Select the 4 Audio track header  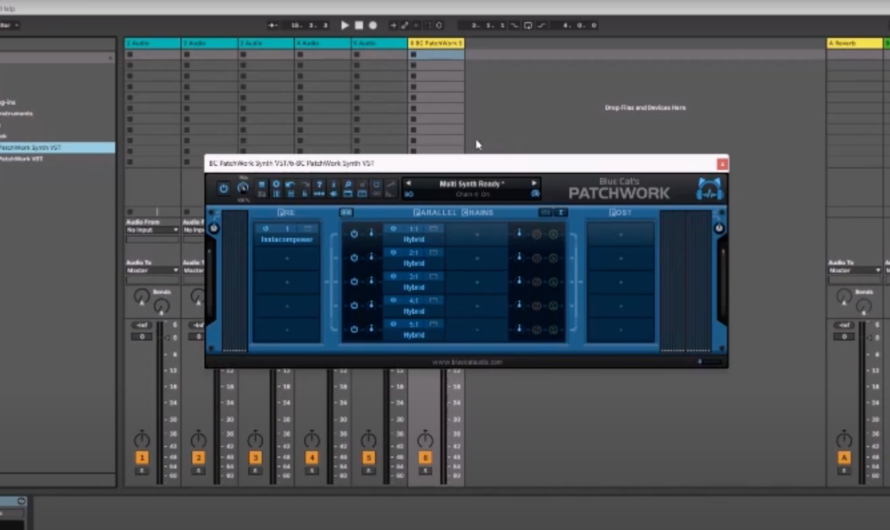tap(322, 43)
